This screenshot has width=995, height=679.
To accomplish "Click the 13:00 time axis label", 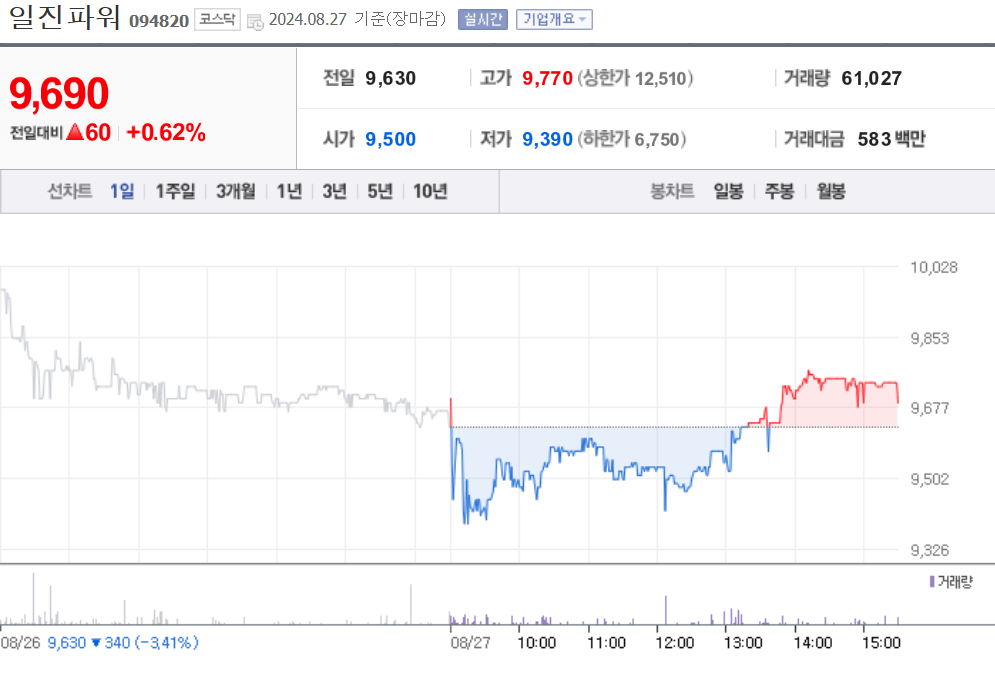I will (743, 643).
